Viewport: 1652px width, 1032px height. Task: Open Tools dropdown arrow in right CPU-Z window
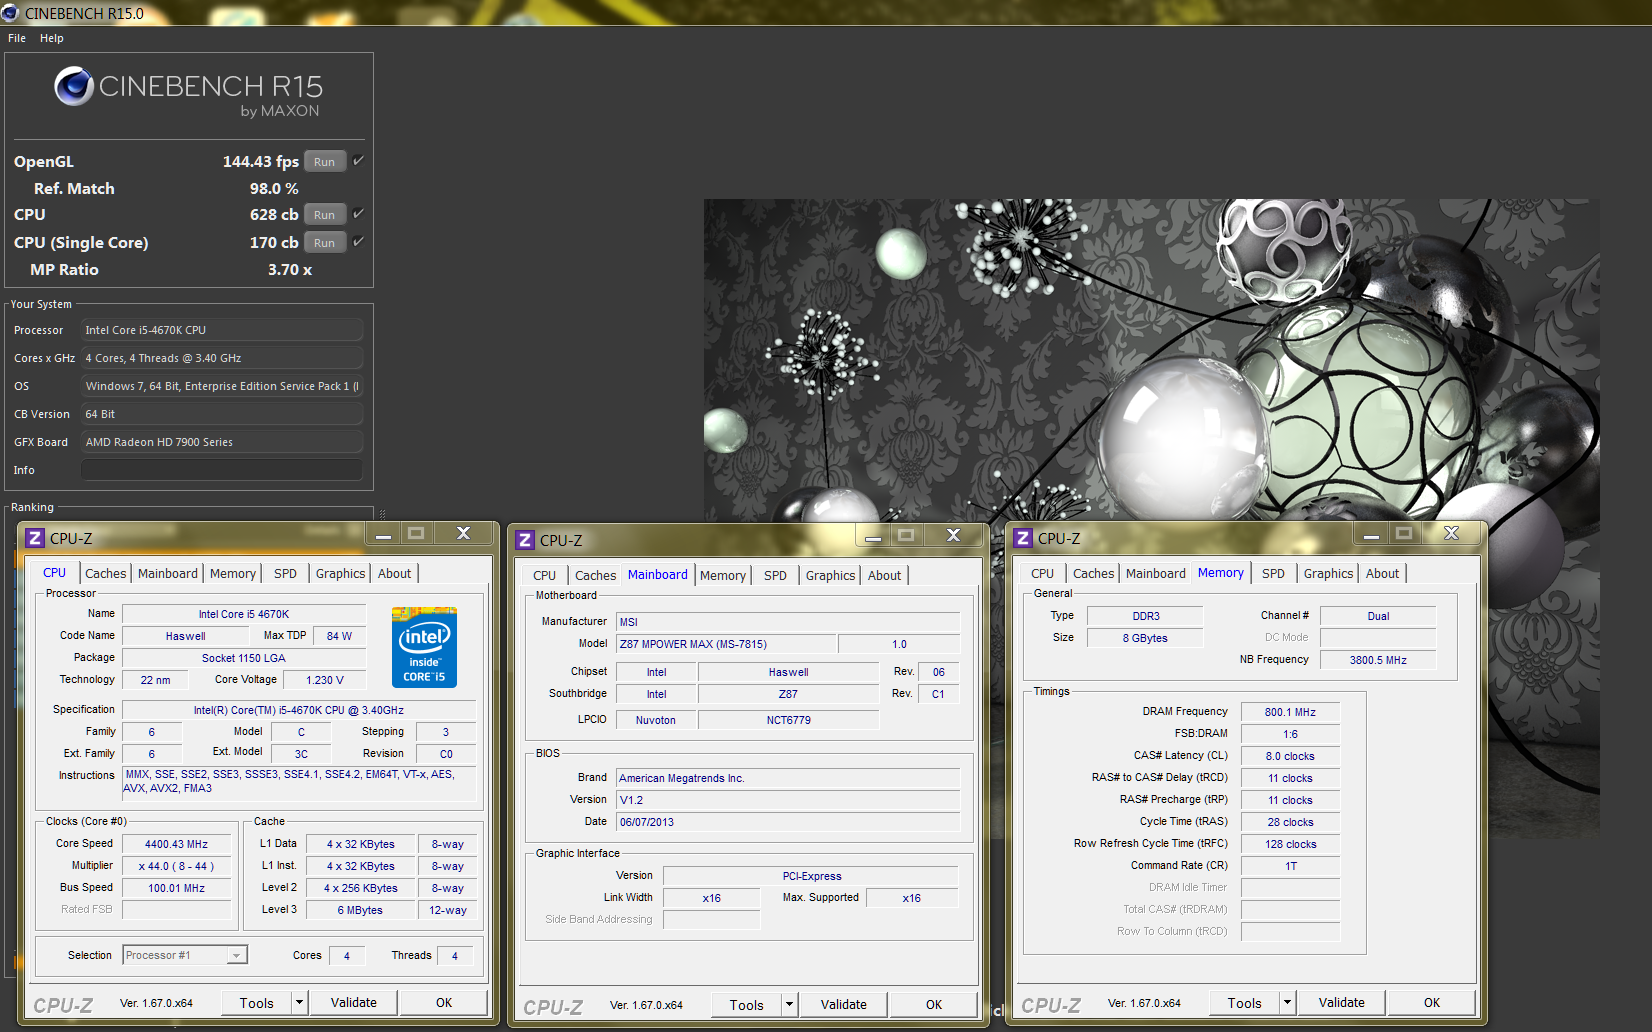[1287, 1002]
